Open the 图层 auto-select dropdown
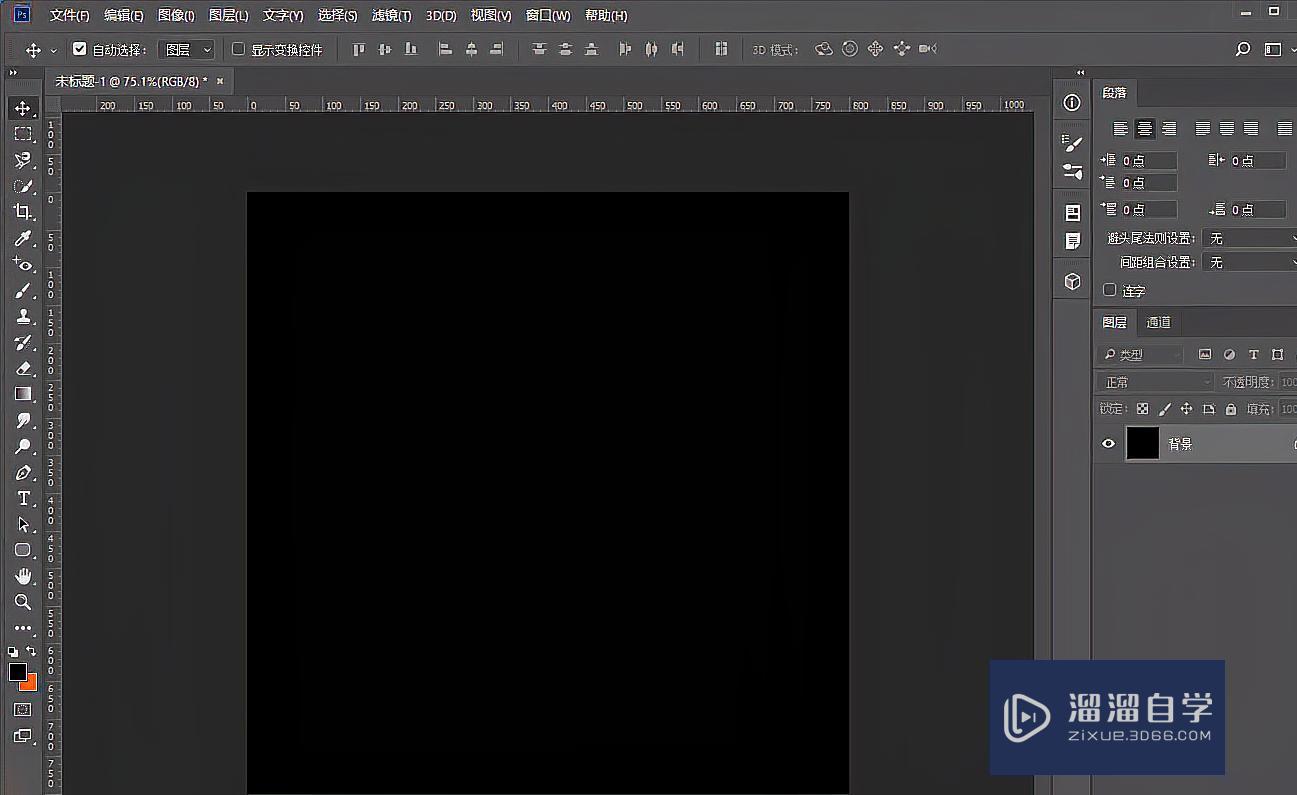Screen dimensions: 1297x795 pyautogui.click(x=186, y=49)
